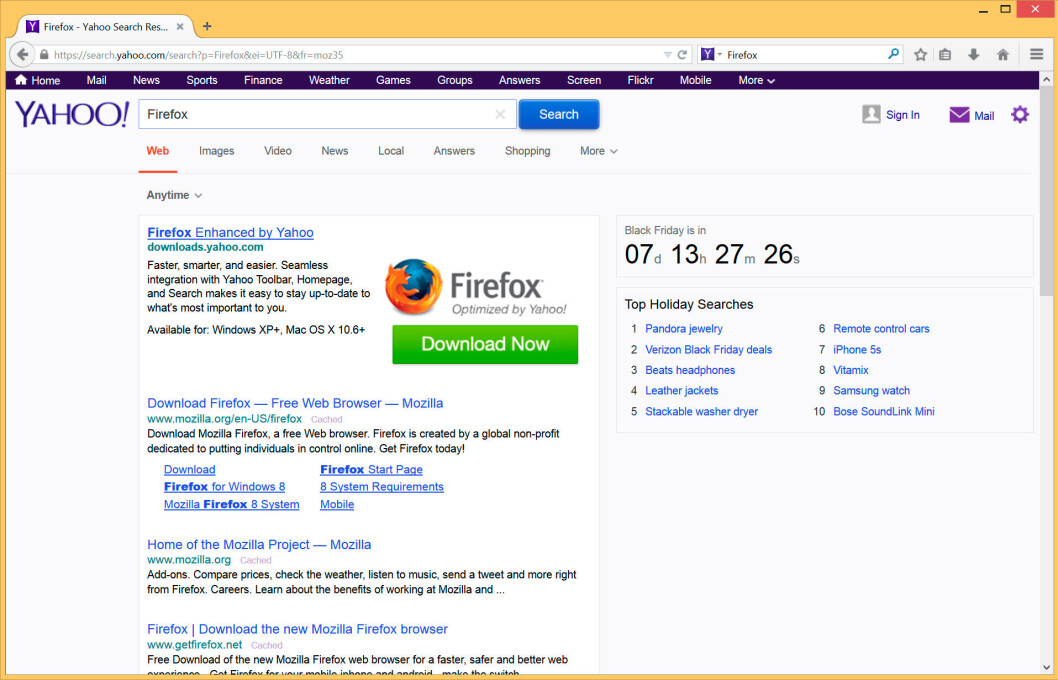Click the Sign In link
1058x680 pixels.
coord(903,115)
